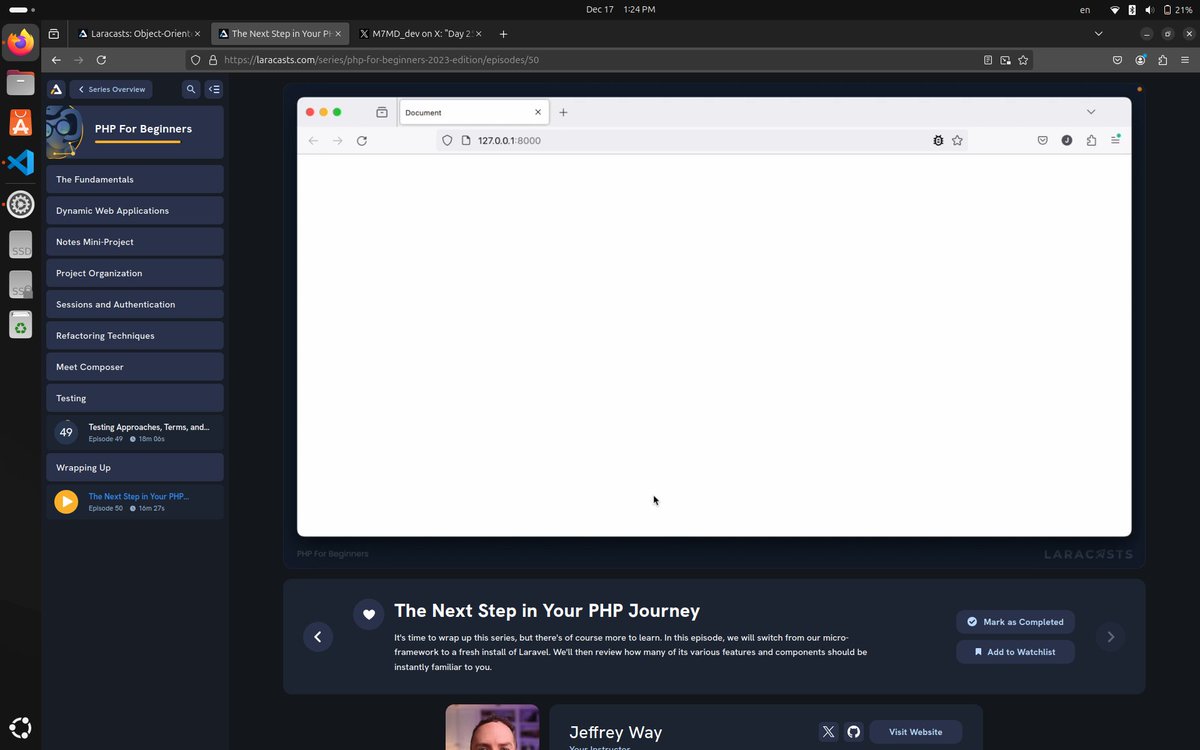1200x750 pixels.
Task: Open picture-in-picture icon in address bar
Action: point(1005,60)
